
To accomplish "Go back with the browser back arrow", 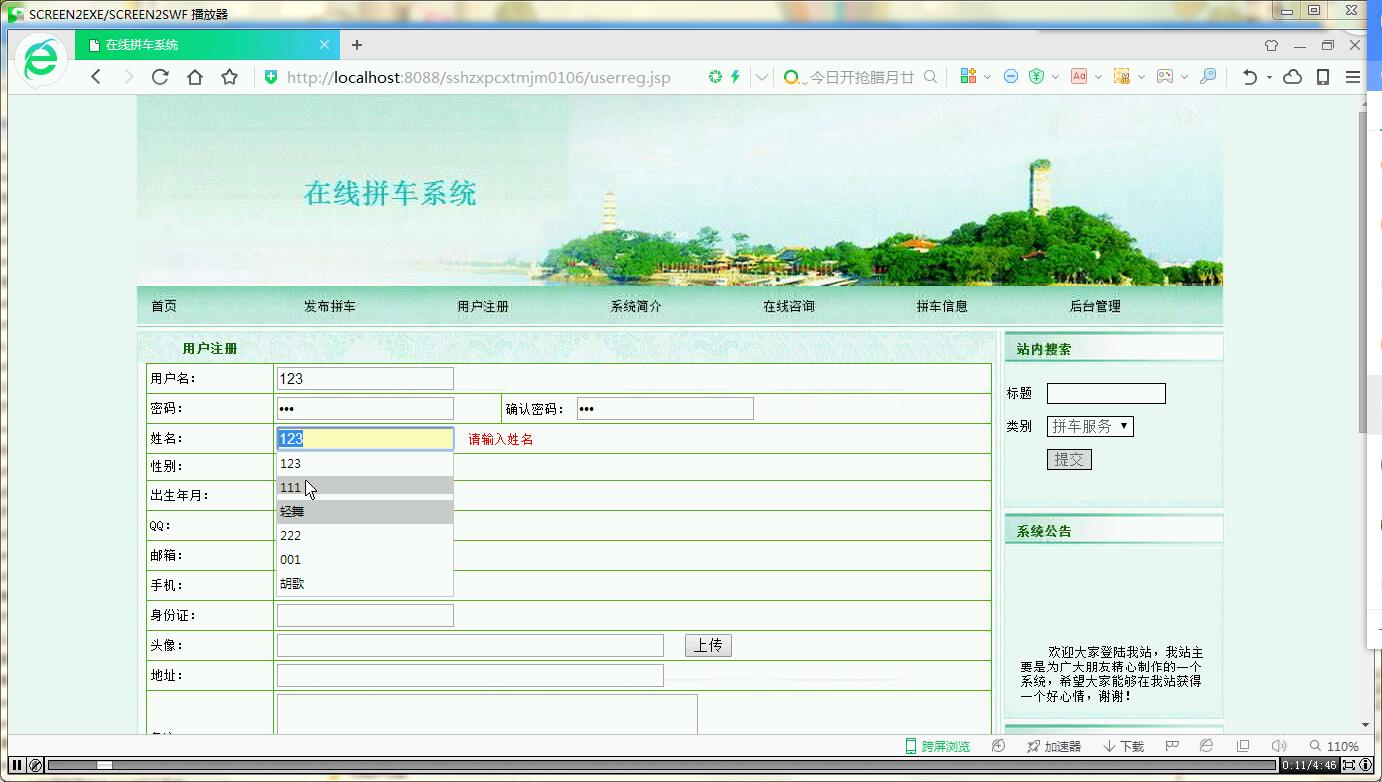I will click(96, 77).
